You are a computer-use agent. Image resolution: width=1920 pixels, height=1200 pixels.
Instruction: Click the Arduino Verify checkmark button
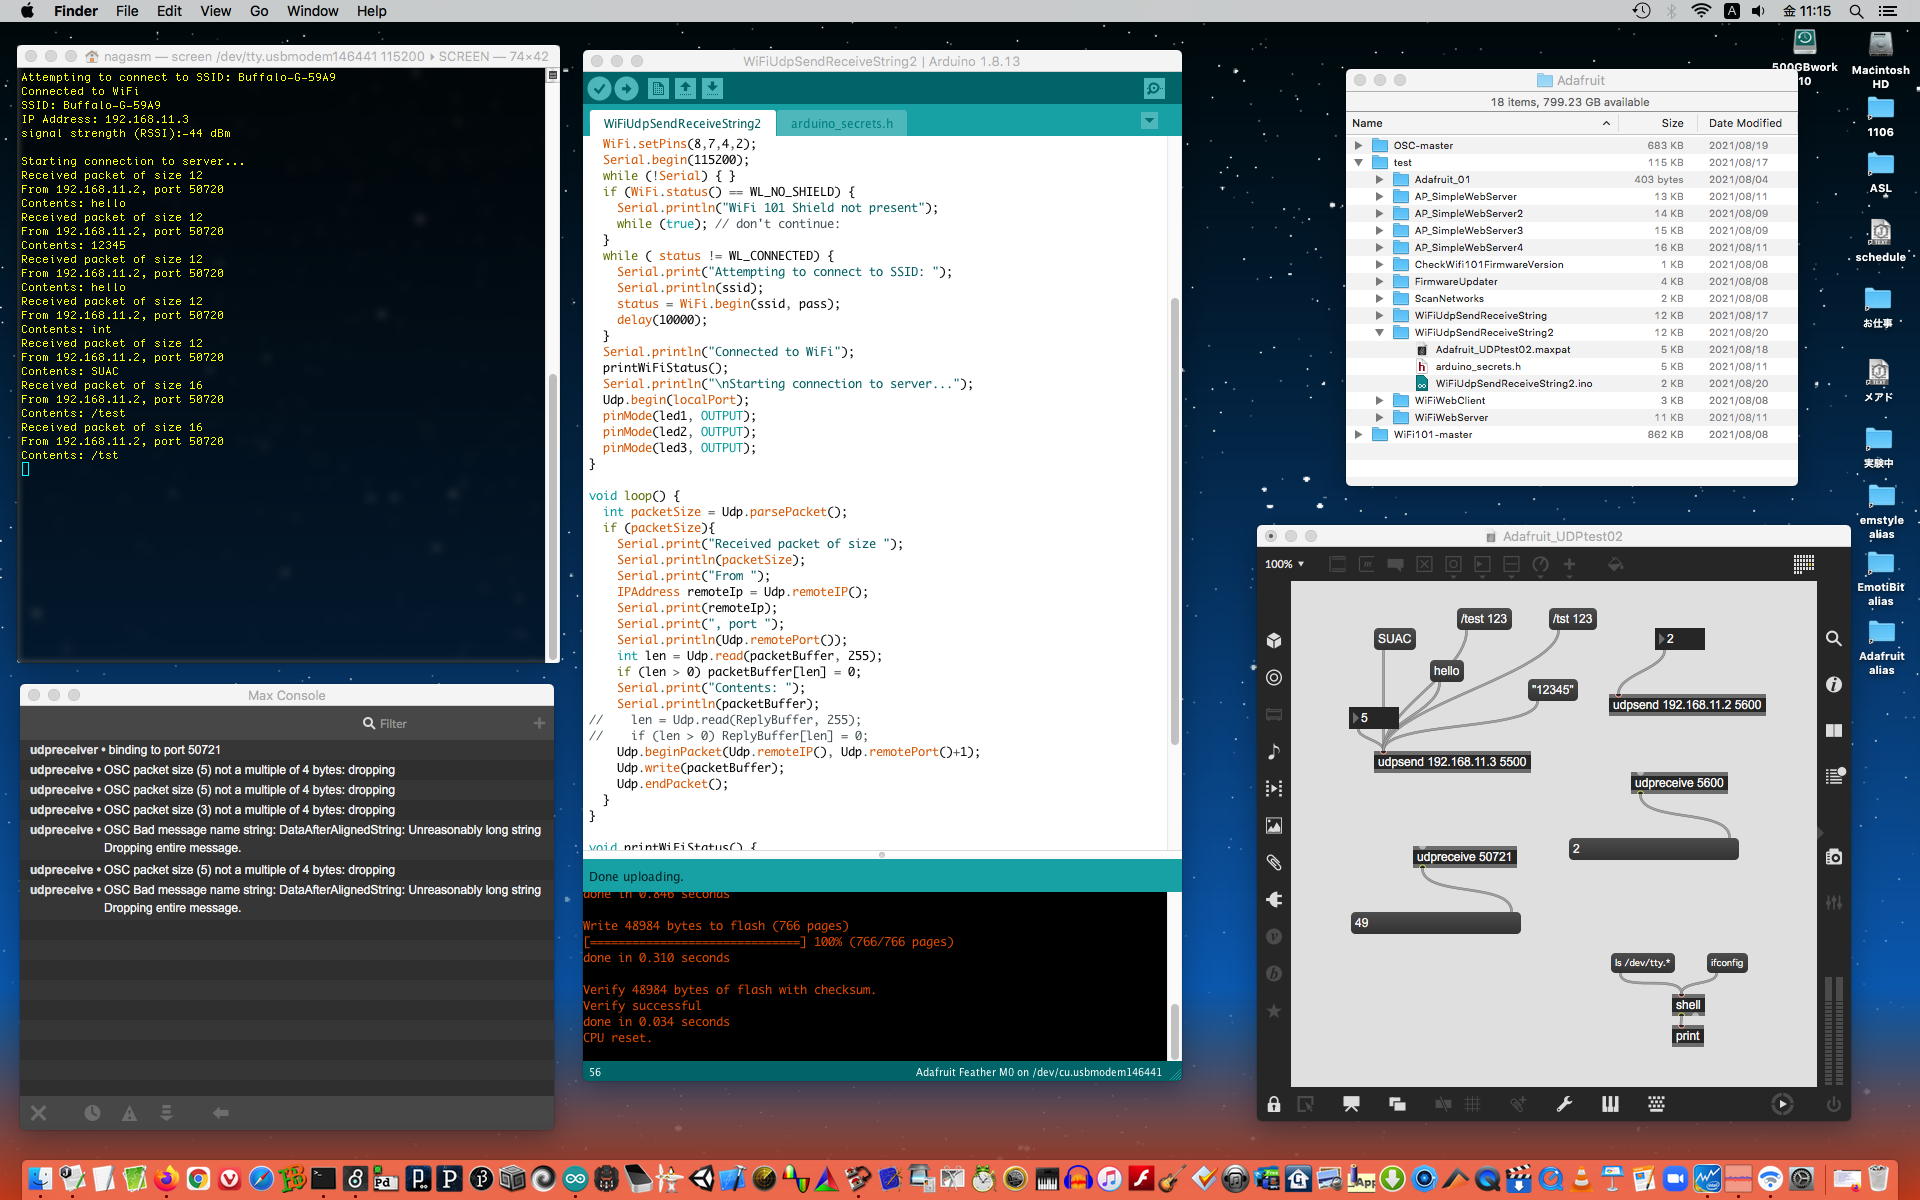tap(599, 89)
